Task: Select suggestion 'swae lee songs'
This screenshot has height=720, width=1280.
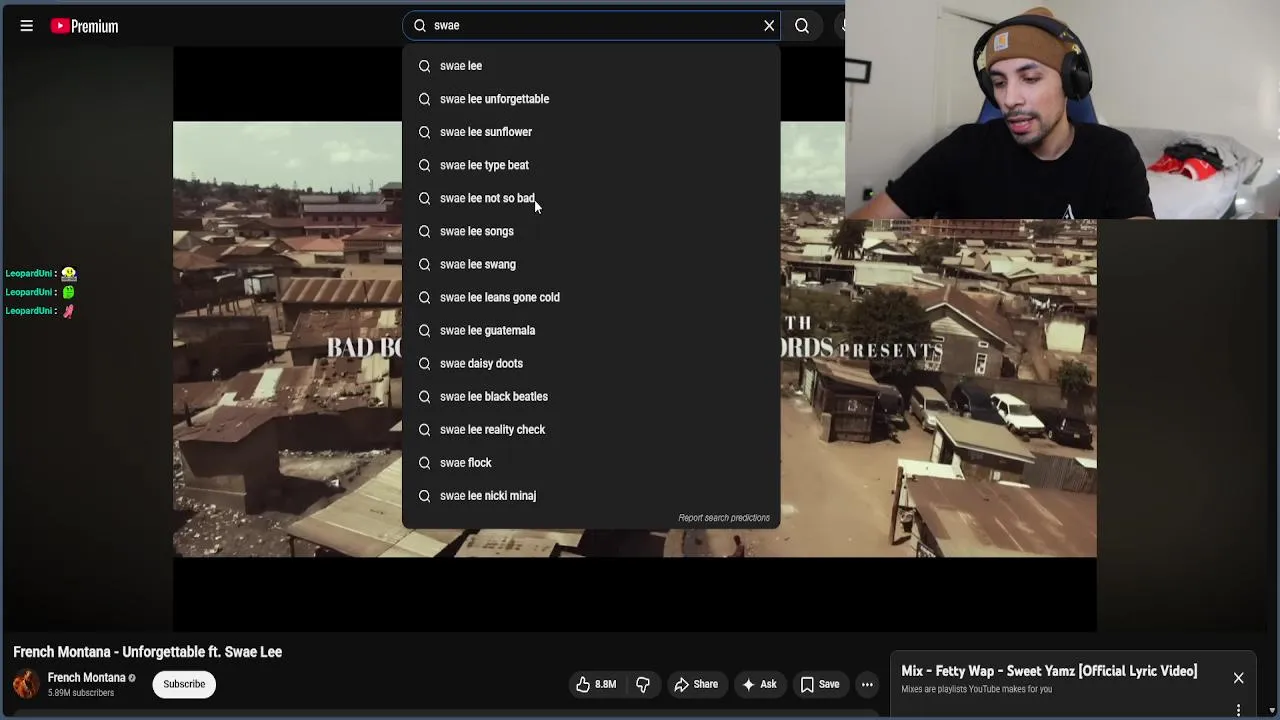Action: coord(591,231)
